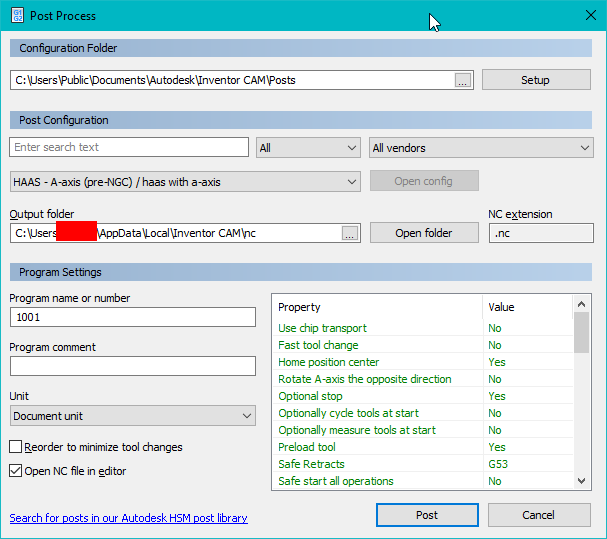Browse for output folder with ellipsis button

point(350,233)
